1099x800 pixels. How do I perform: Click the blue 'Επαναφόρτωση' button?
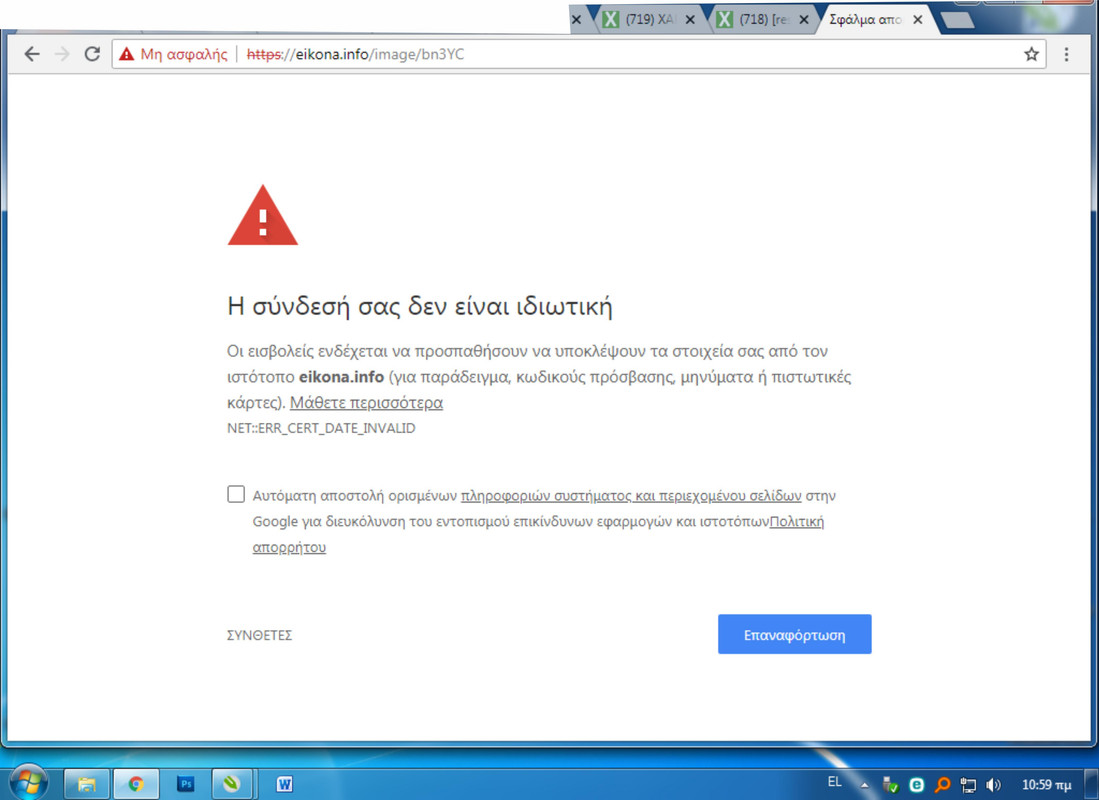click(794, 635)
